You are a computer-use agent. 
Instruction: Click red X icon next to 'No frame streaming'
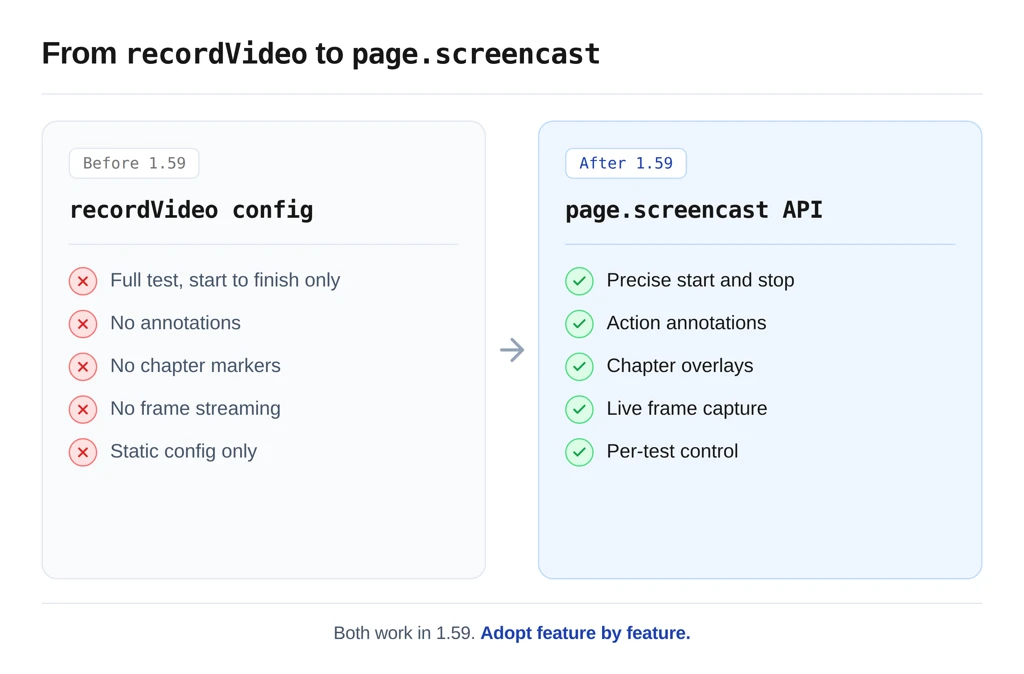pyautogui.click(x=83, y=409)
